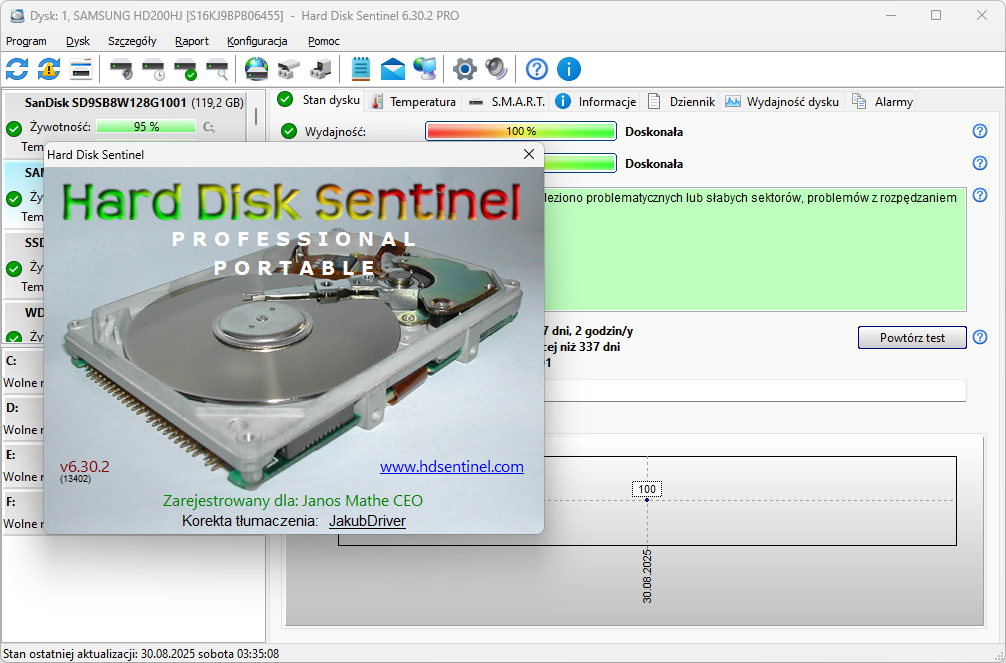1006x663 pixels.
Task: Click the globe and monitor network icon
Action: pos(425,69)
